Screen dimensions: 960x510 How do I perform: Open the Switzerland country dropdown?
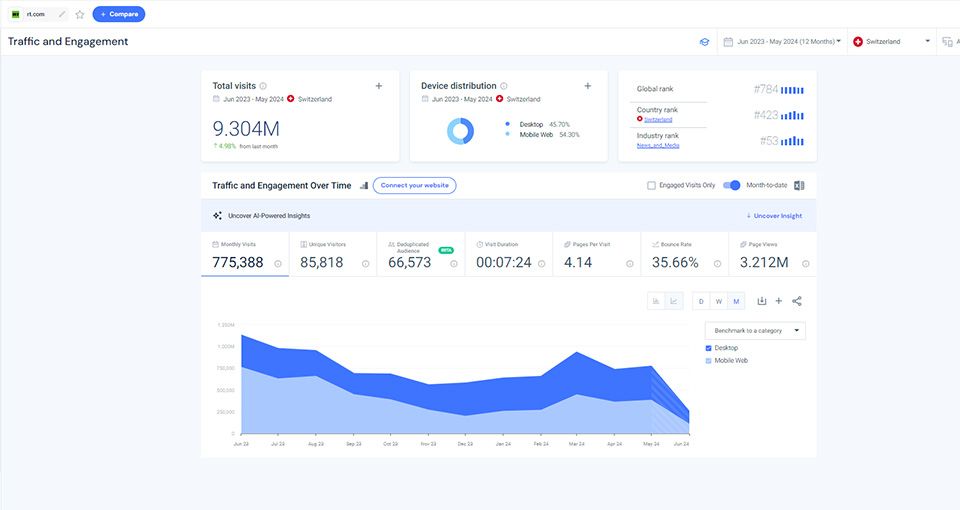(x=890, y=42)
